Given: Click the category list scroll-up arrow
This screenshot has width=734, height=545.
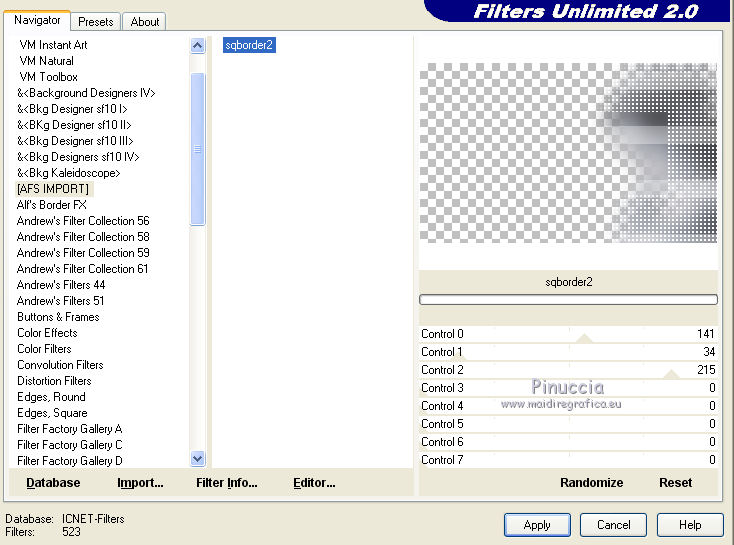Looking at the screenshot, I should pos(198,45).
